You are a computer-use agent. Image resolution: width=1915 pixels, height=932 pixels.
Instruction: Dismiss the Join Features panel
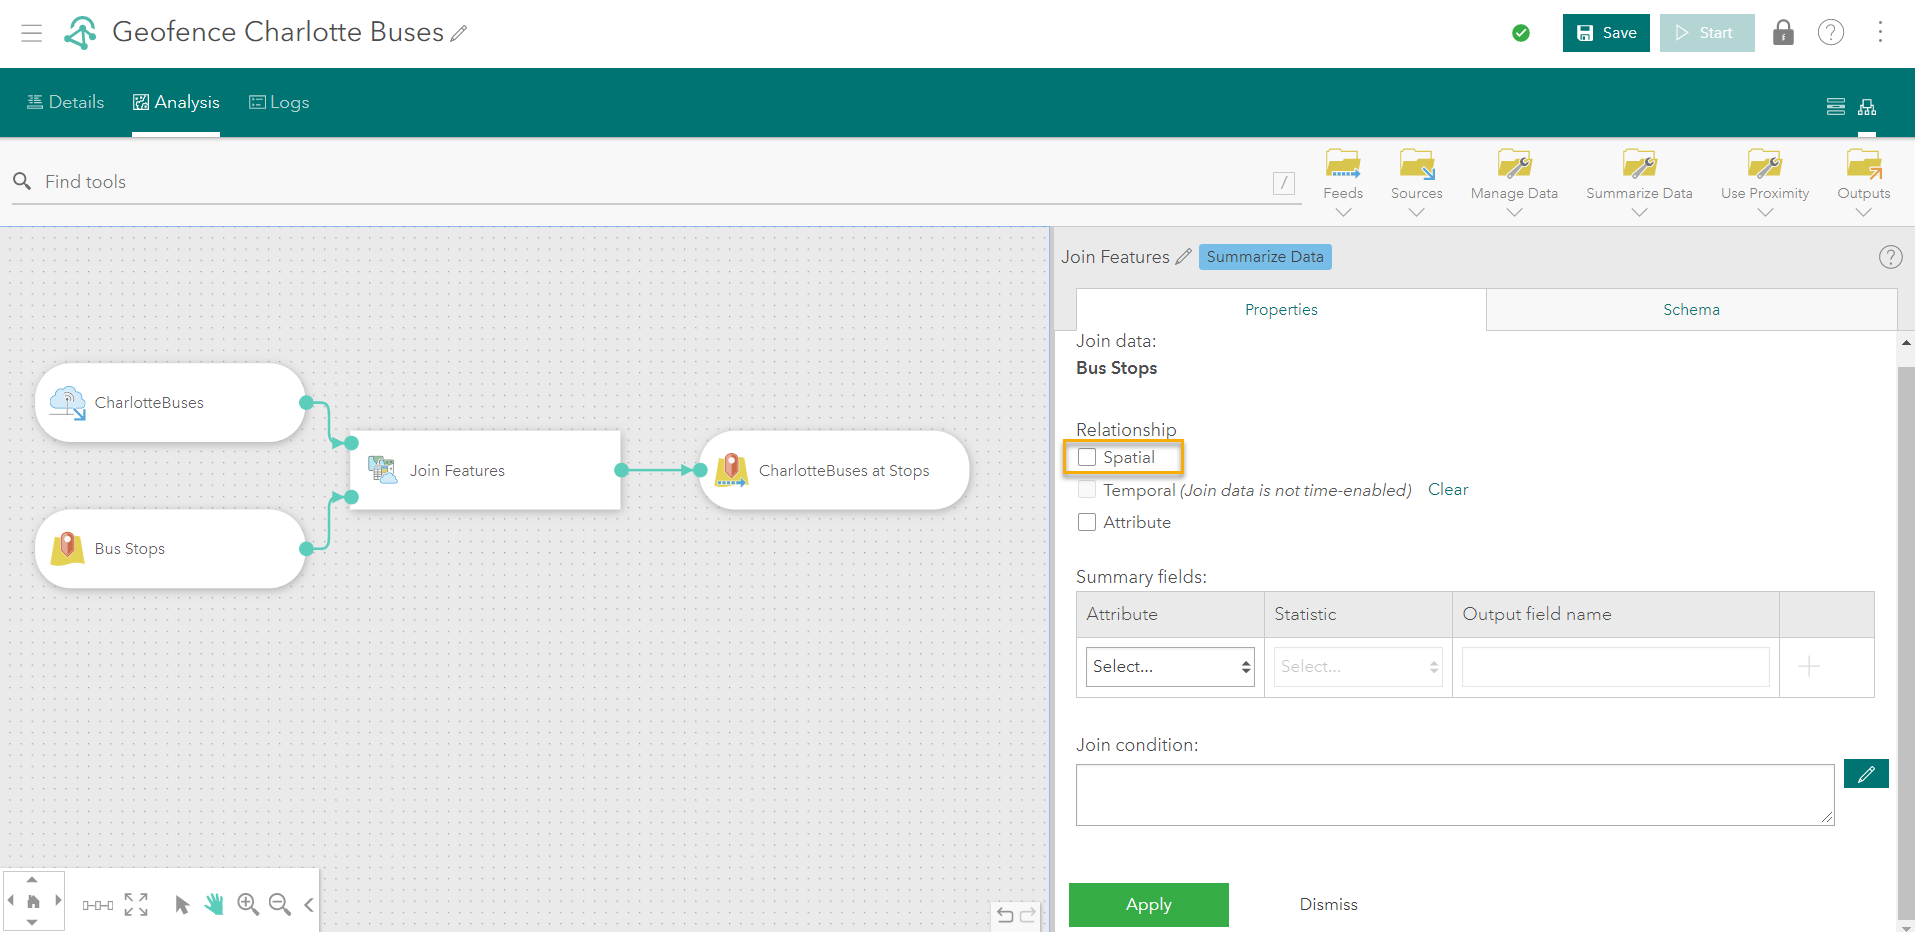(x=1329, y=905)
